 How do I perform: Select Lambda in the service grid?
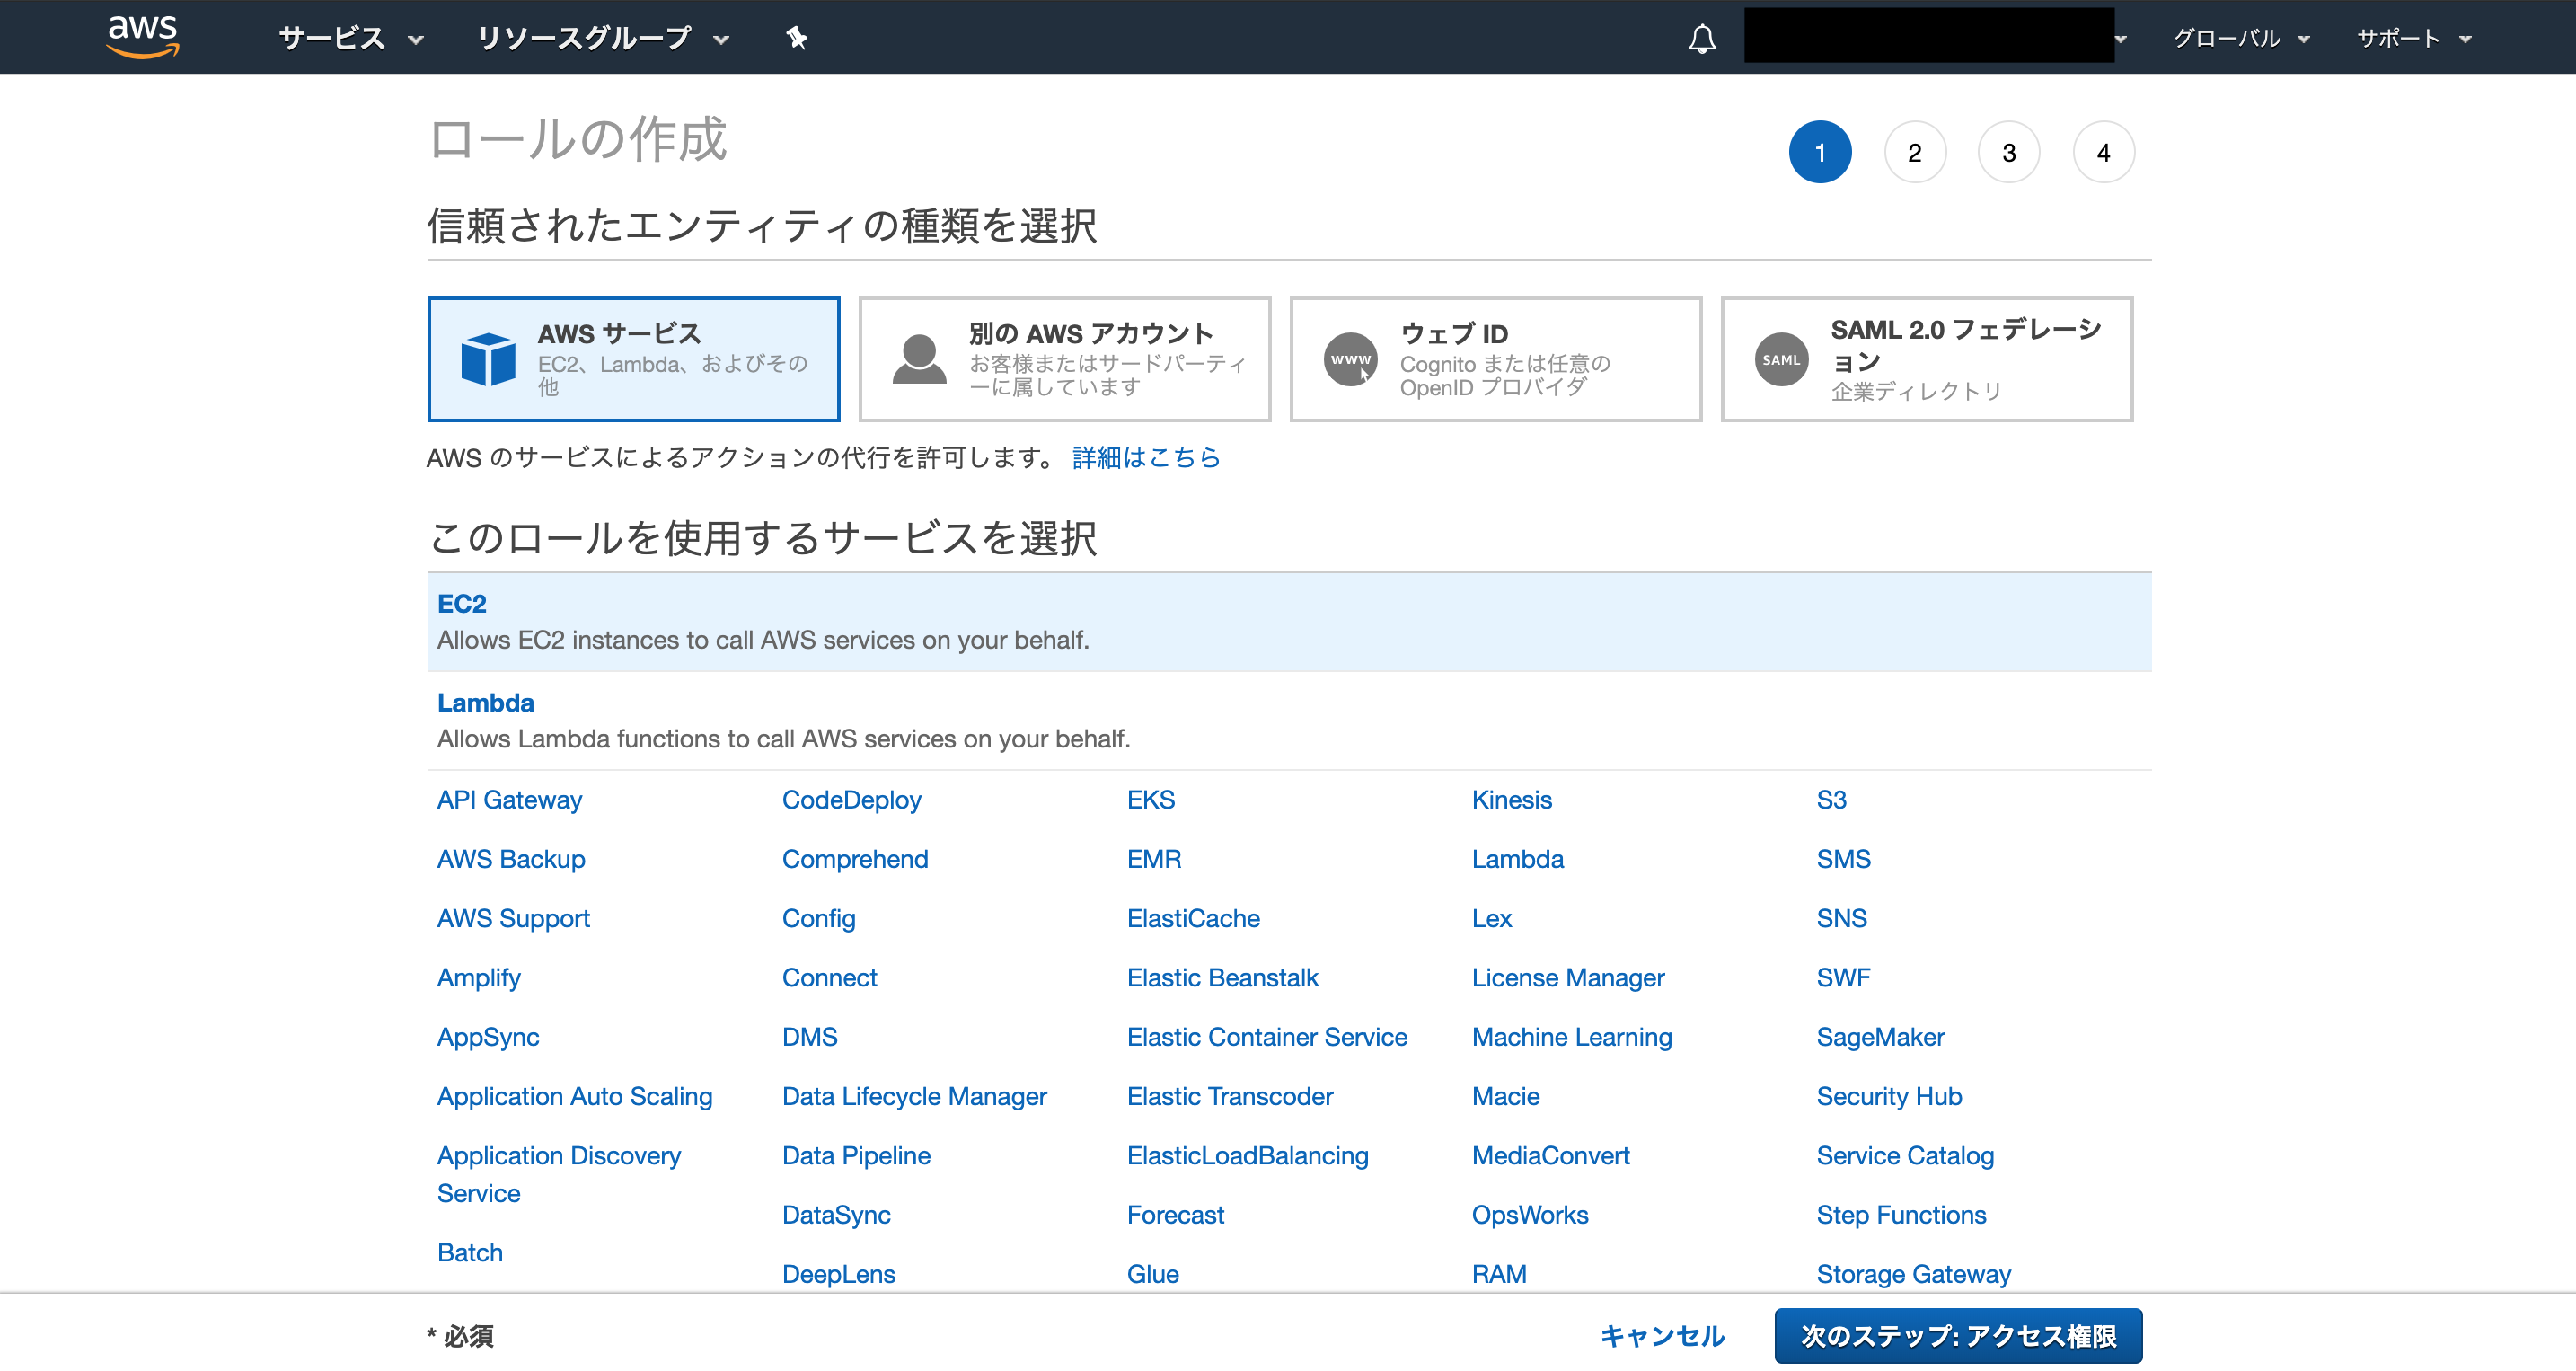(x=1517, y=858)
